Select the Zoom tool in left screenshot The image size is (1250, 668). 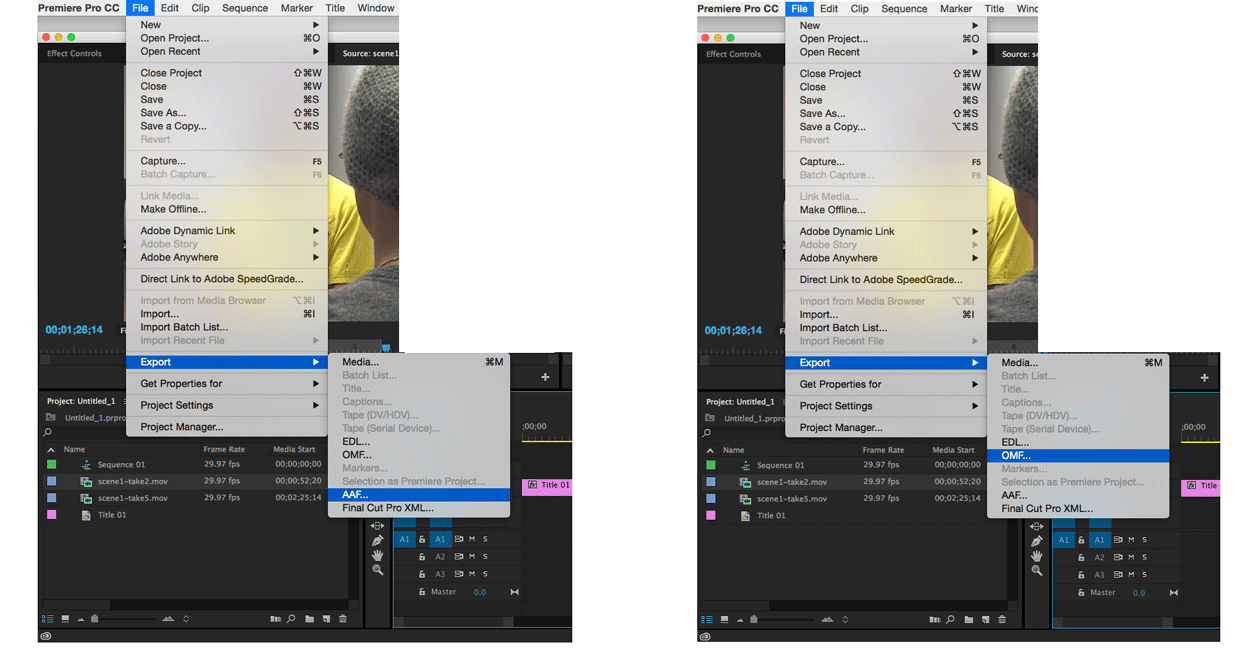(378, 570)
